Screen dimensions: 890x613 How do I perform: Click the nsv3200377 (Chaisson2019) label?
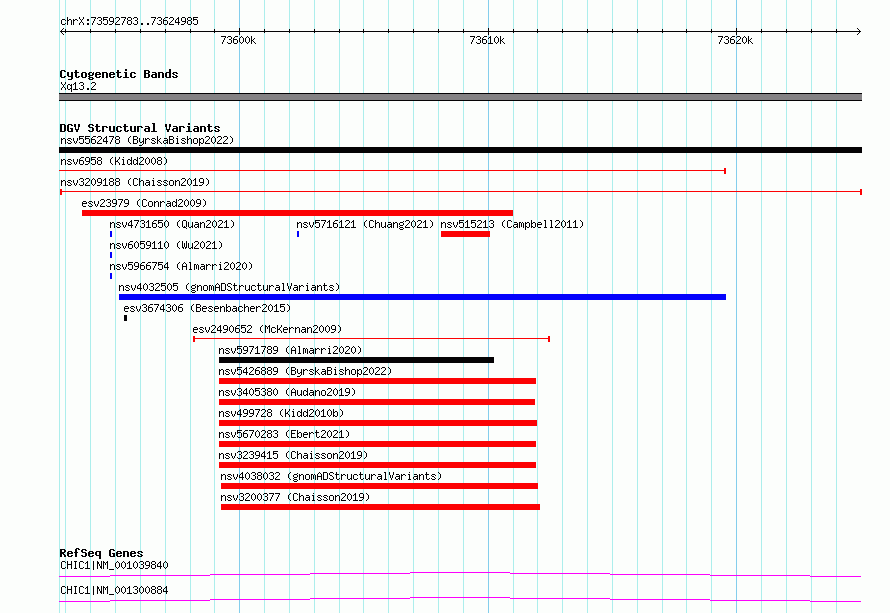tap(295, 497)
